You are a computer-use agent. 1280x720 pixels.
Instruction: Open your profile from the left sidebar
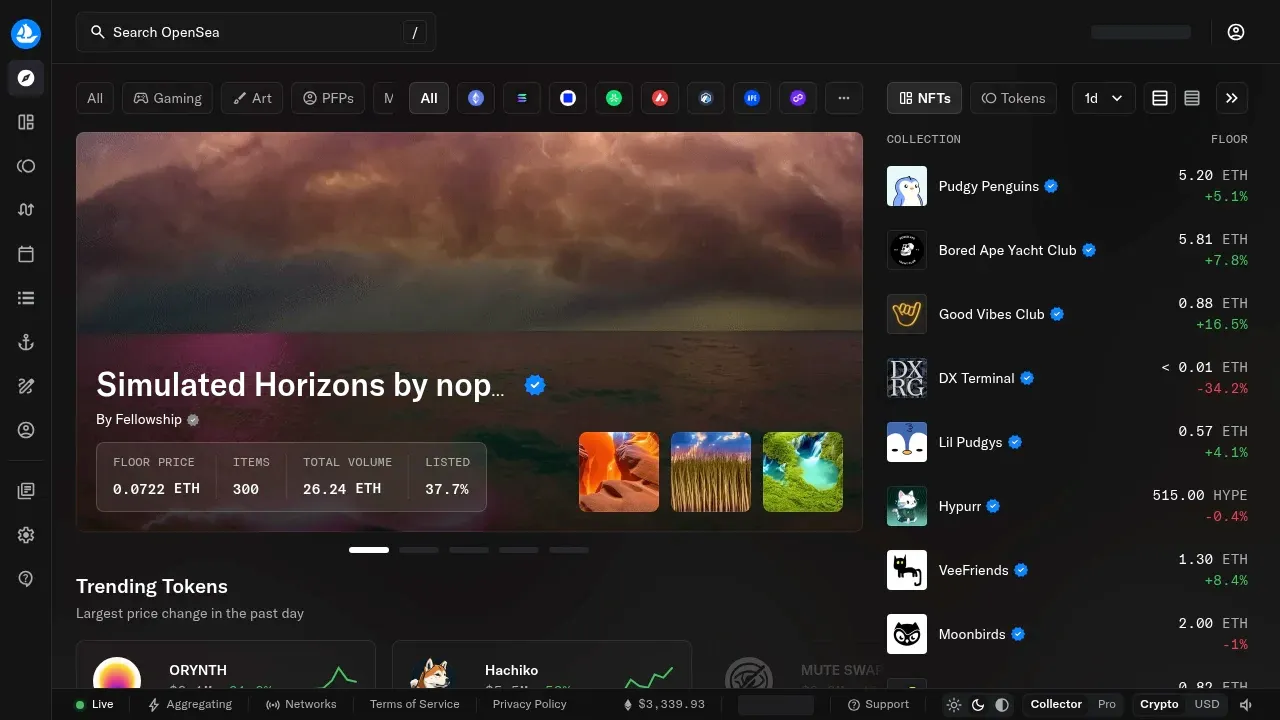click(26, 430)
